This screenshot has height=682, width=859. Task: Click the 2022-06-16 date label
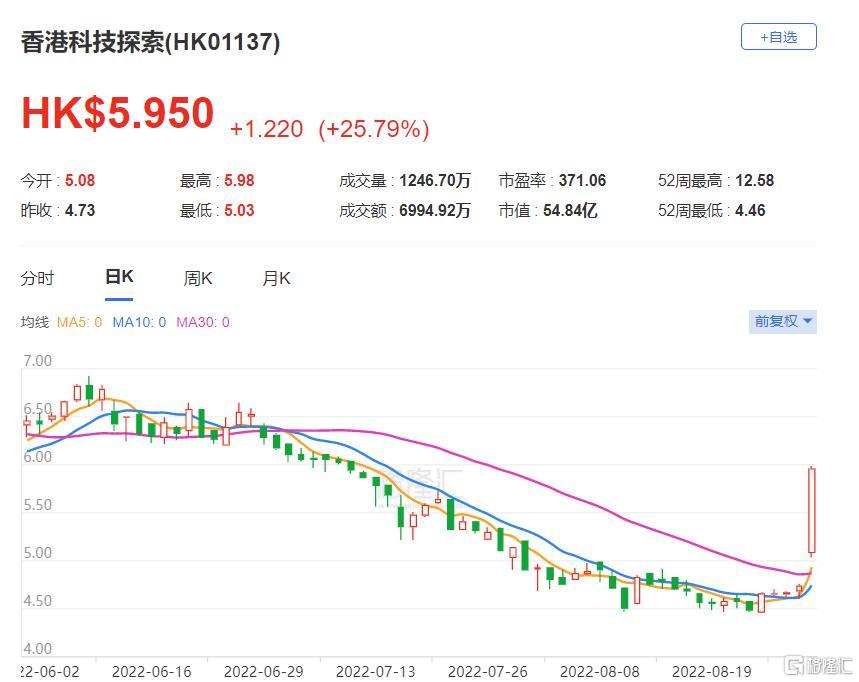[x=152, y=672]
